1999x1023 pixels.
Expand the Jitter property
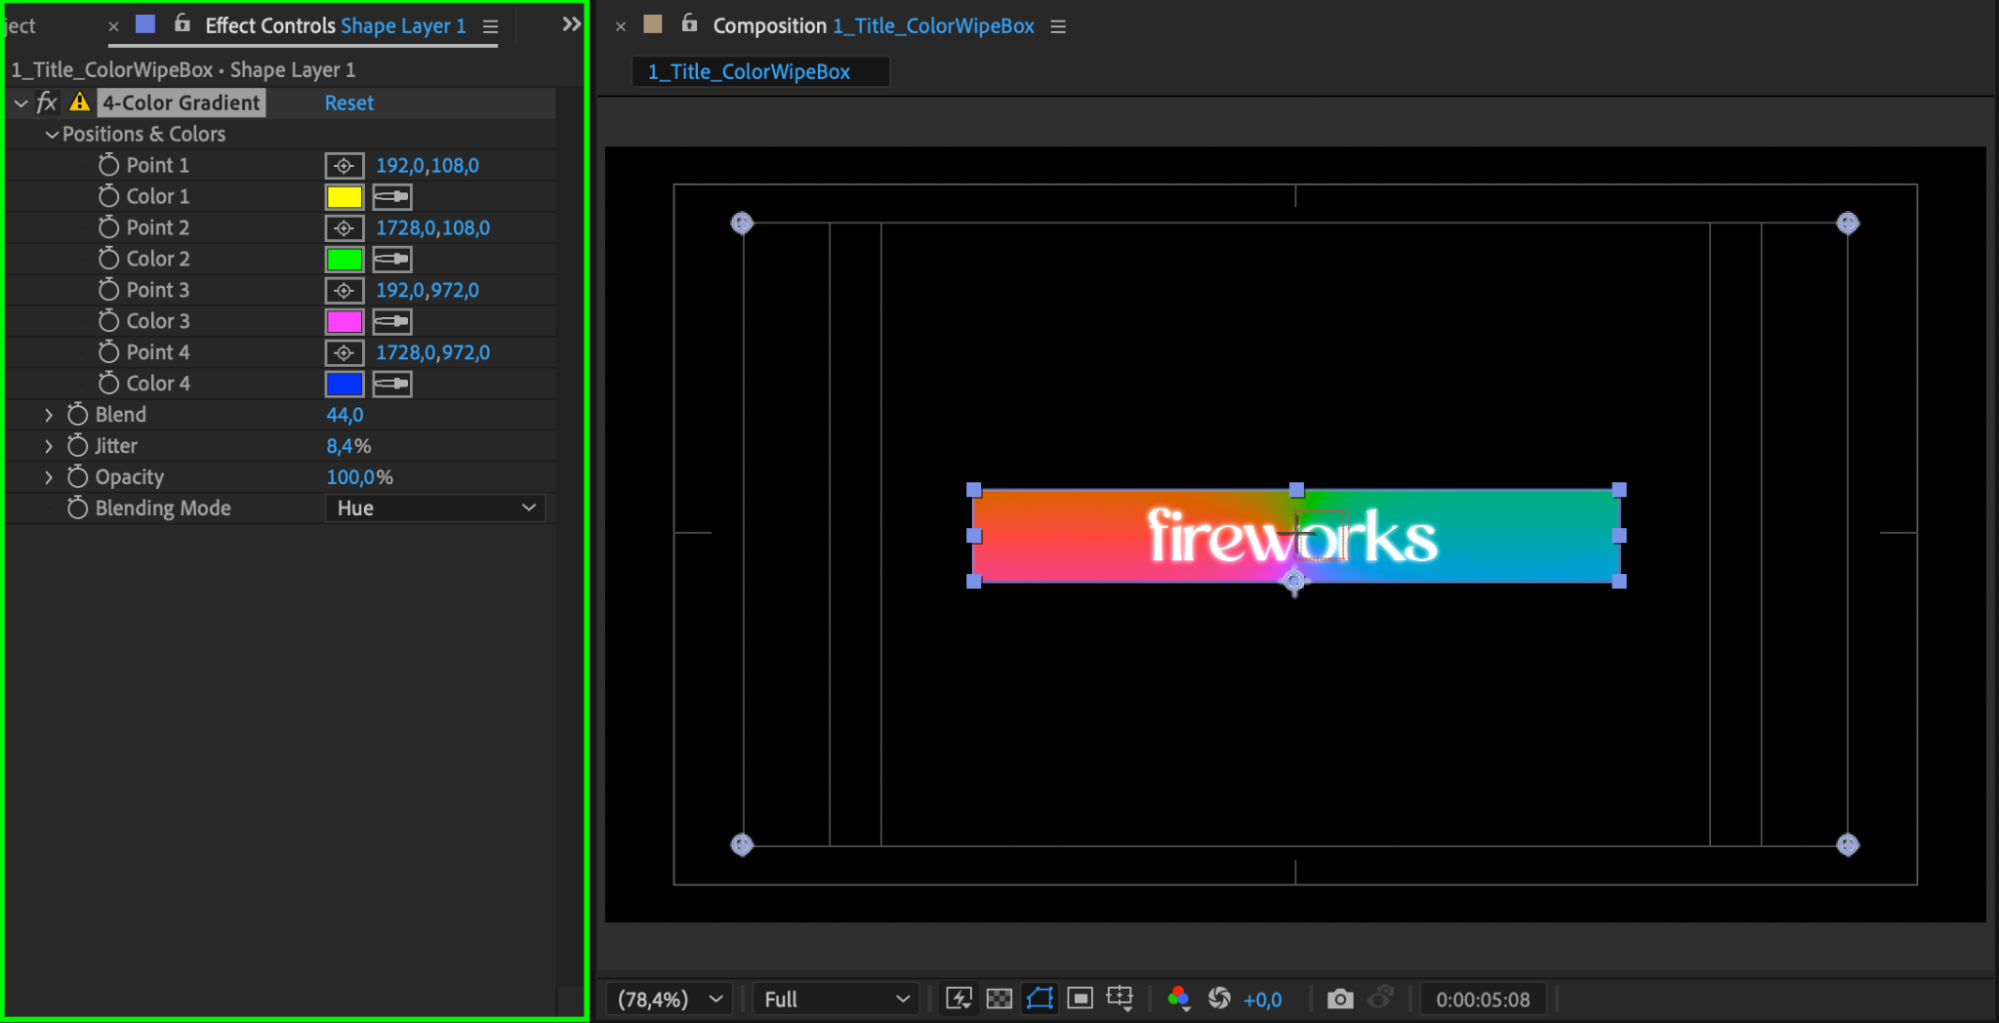pyautogui.click(x=48, y=446)
